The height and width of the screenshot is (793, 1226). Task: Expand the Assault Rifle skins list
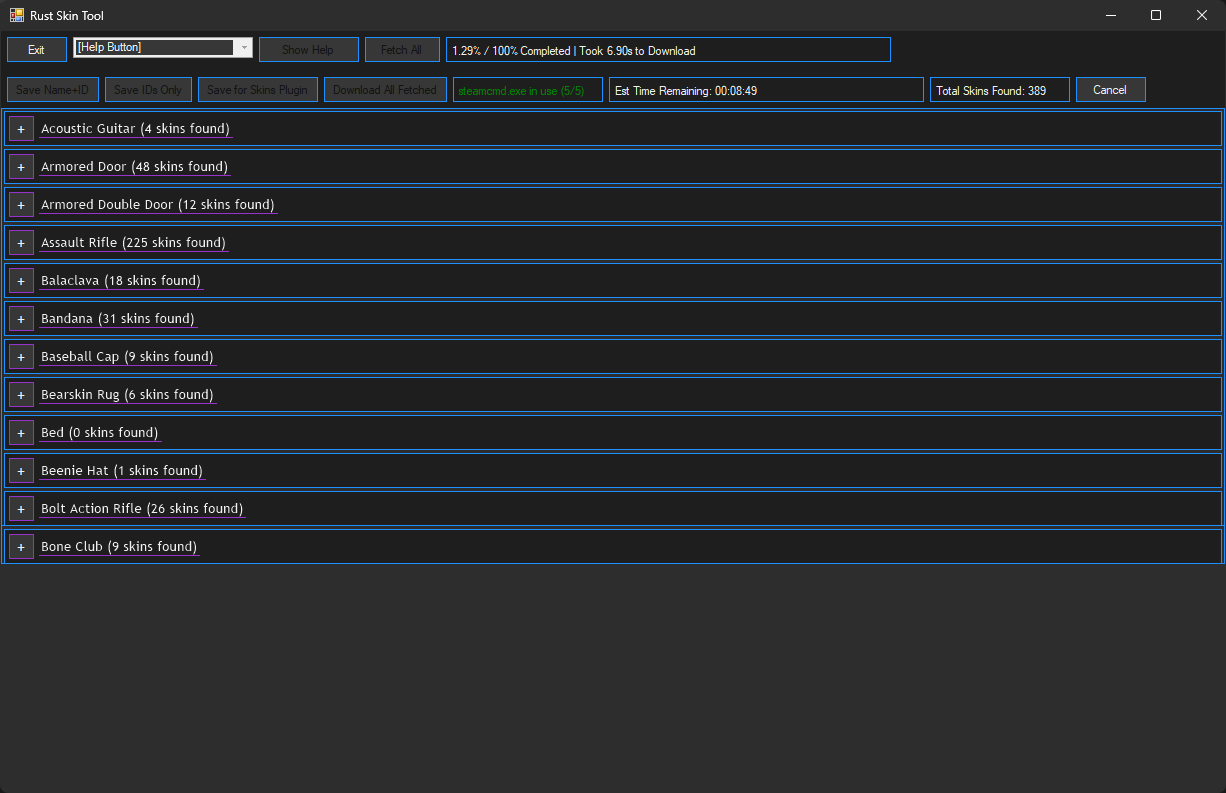(21, 243)
